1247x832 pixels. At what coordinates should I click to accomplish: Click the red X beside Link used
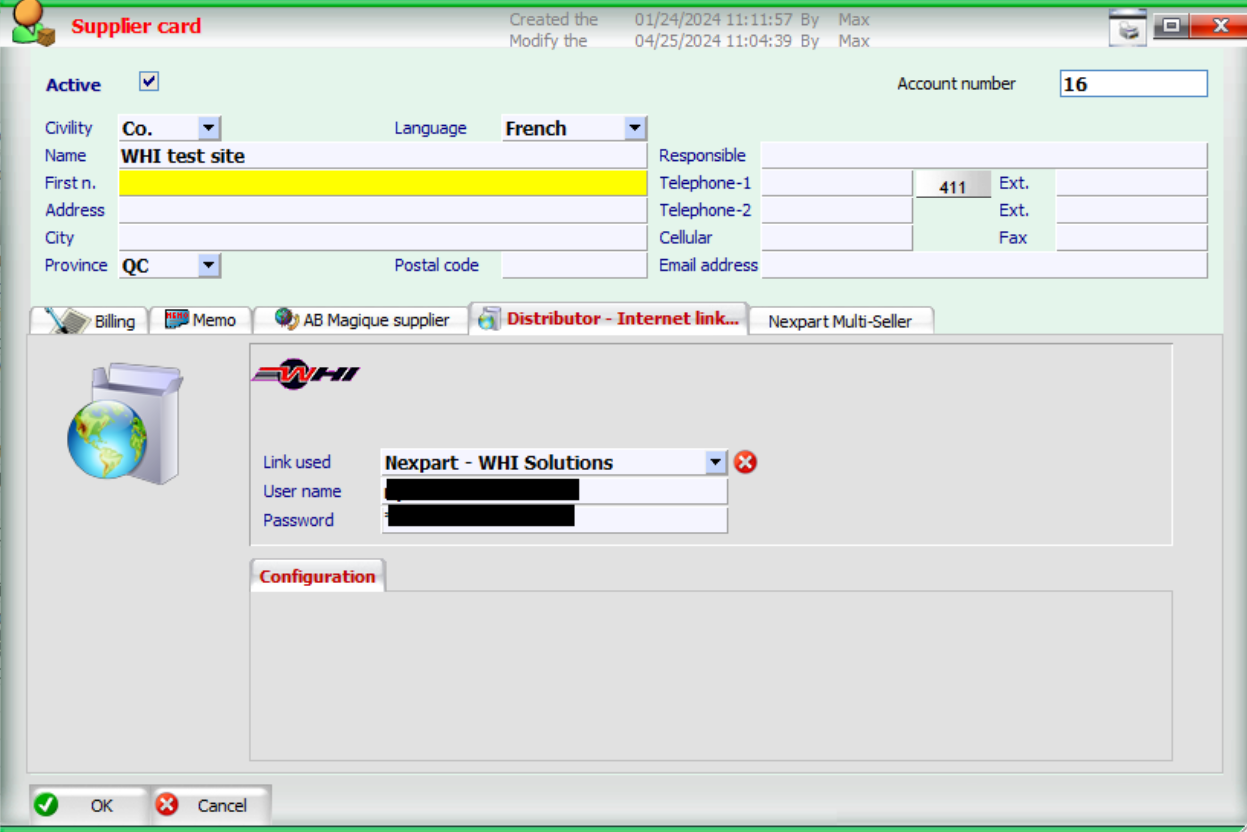click(x=745, y=462)
